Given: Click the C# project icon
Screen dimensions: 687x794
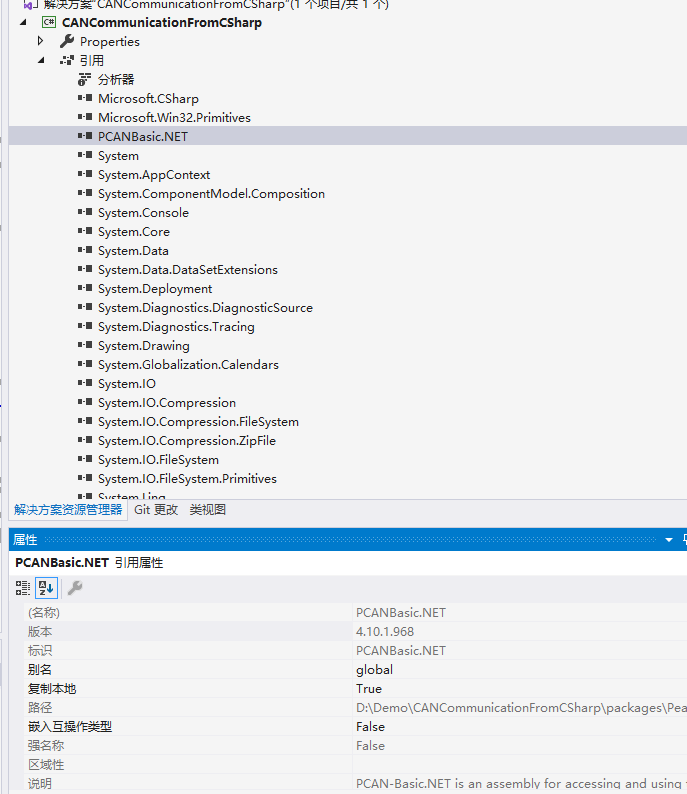Looking at the screenshot, I should (49, 22).
